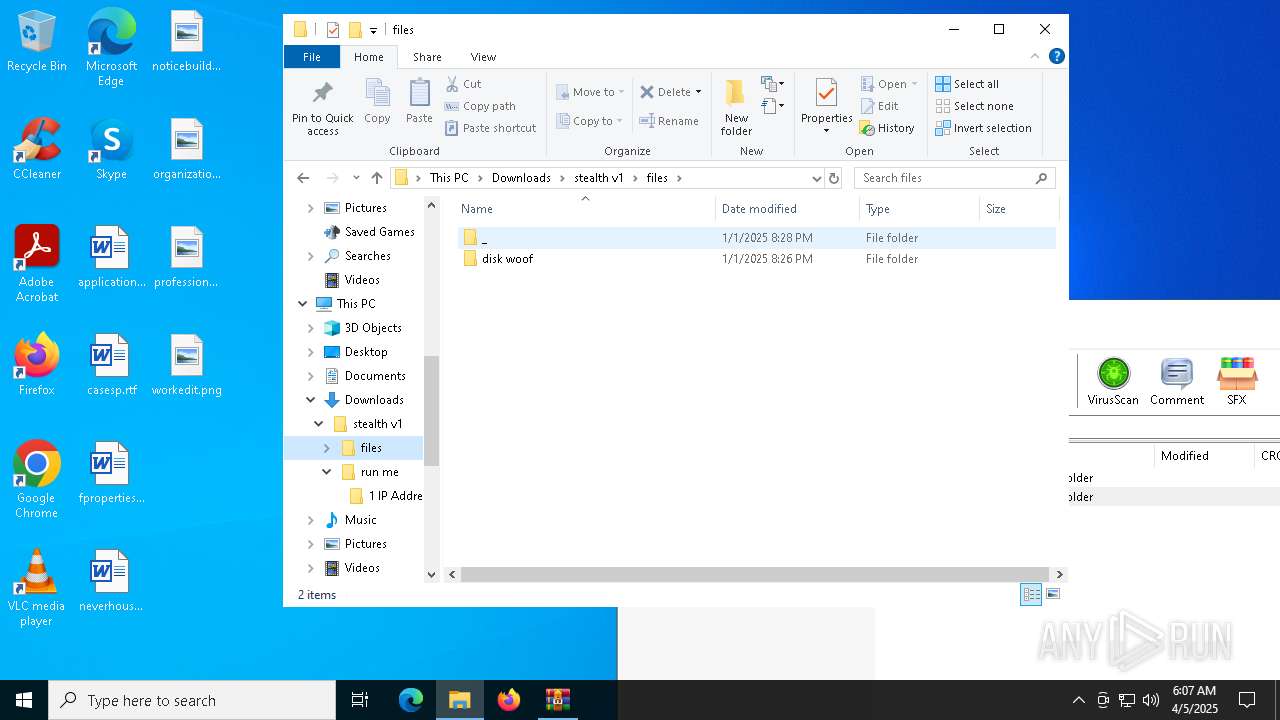Open the Start menu
1280x720 pixels.
tap(24, 700)
